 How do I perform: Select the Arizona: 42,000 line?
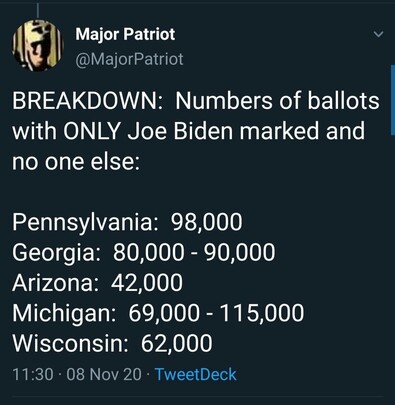pyautogui.click(x=97, y=283)
